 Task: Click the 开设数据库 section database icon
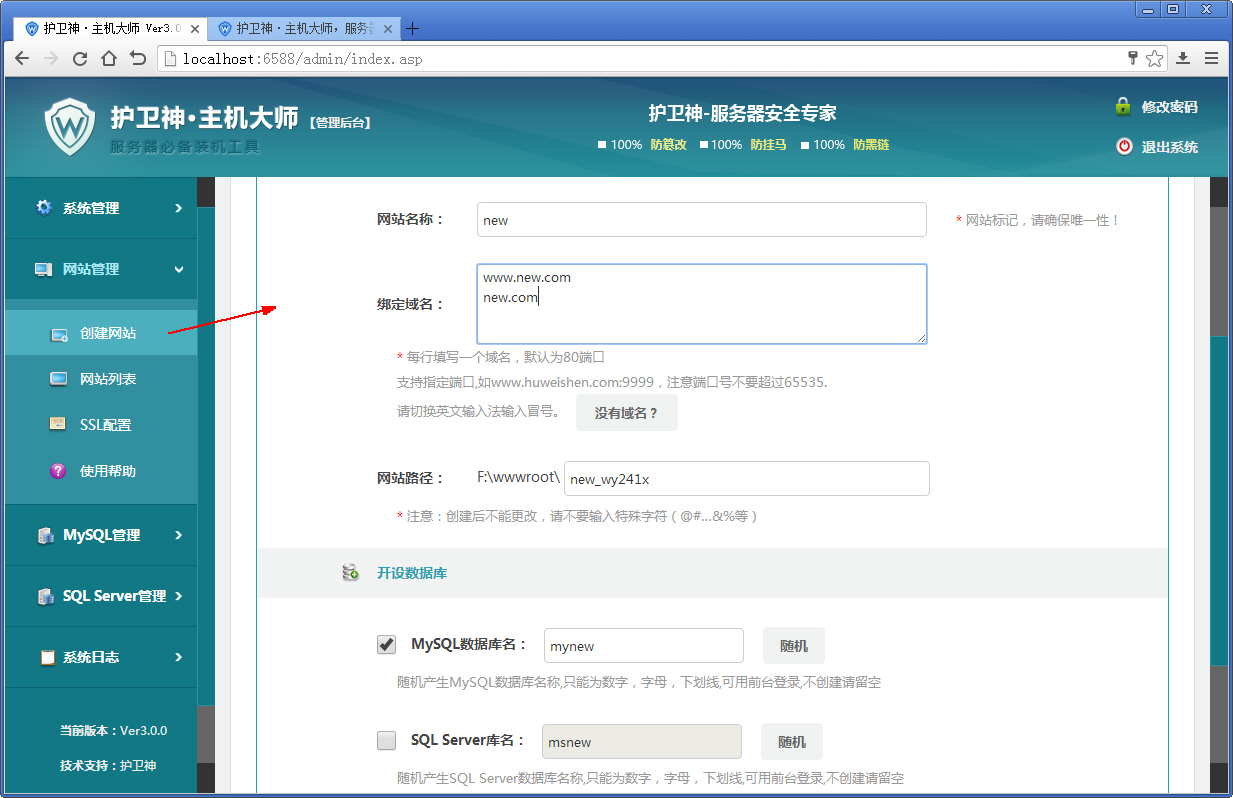(350, 573)
